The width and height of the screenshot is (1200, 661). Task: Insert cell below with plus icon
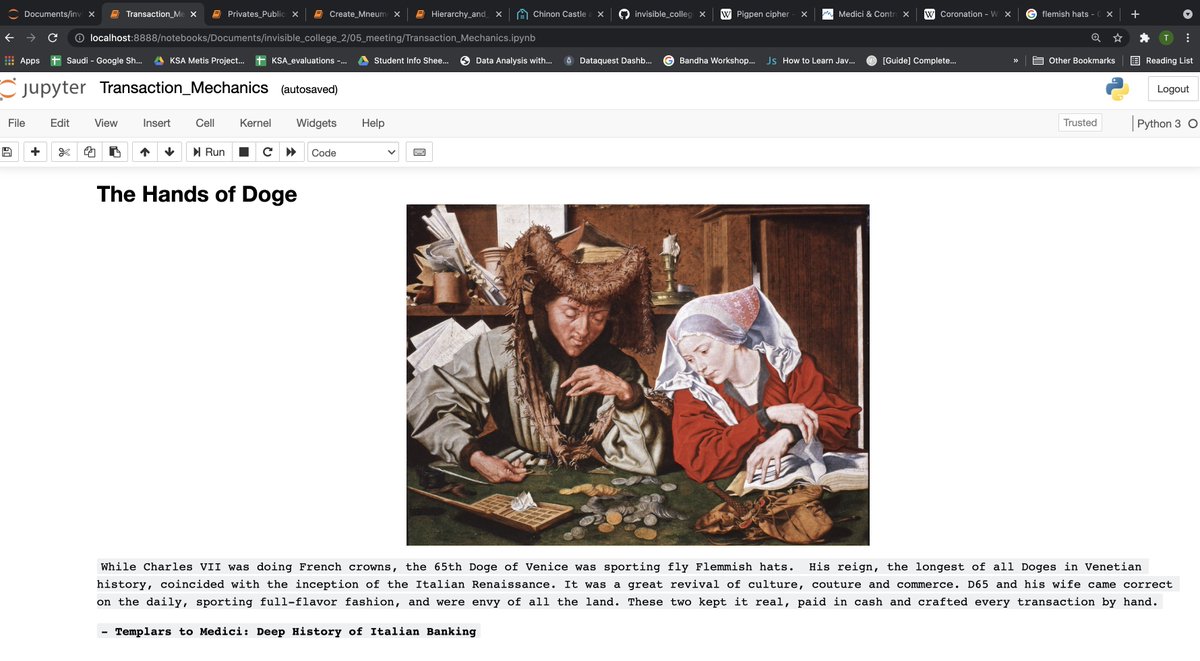[x=35, y=152]
